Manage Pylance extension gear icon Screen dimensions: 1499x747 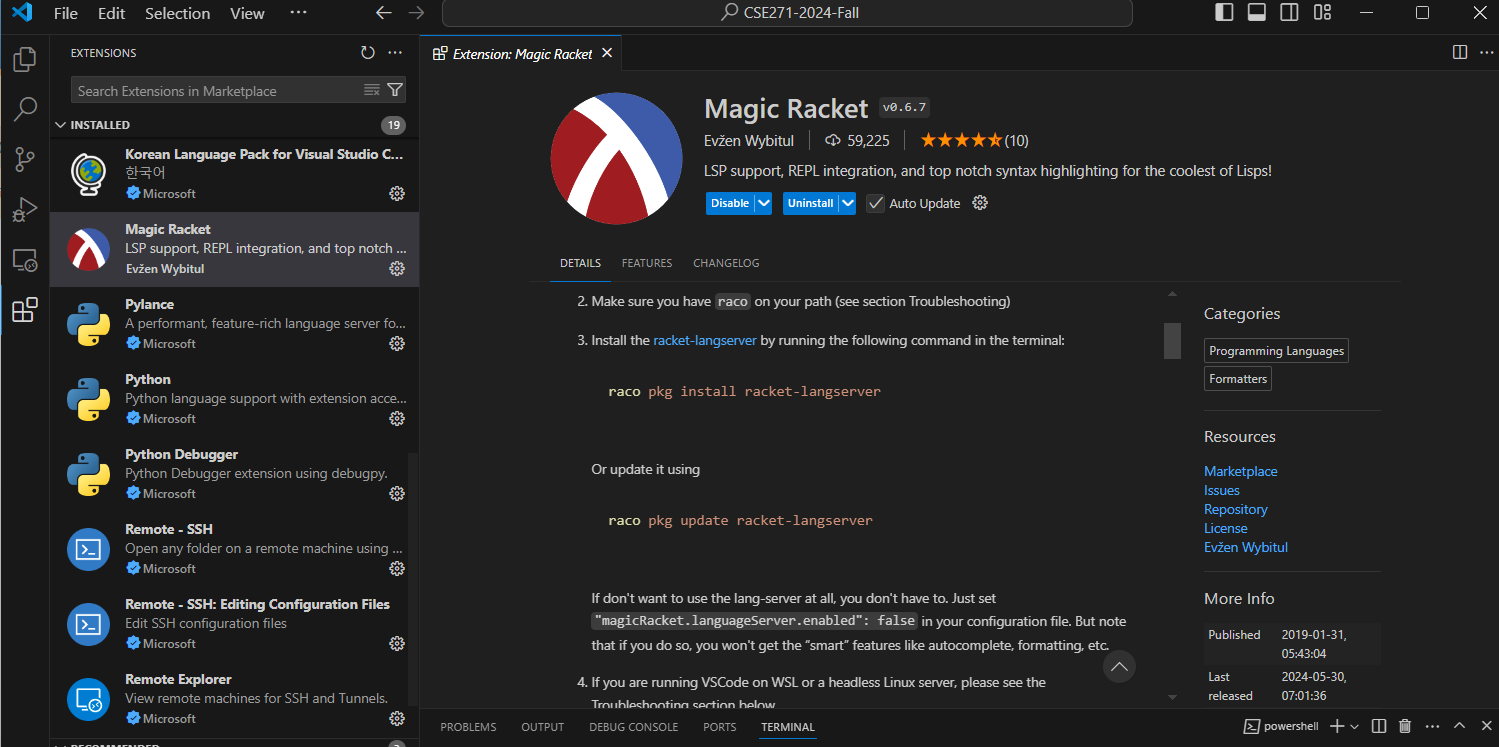[397, 343]
